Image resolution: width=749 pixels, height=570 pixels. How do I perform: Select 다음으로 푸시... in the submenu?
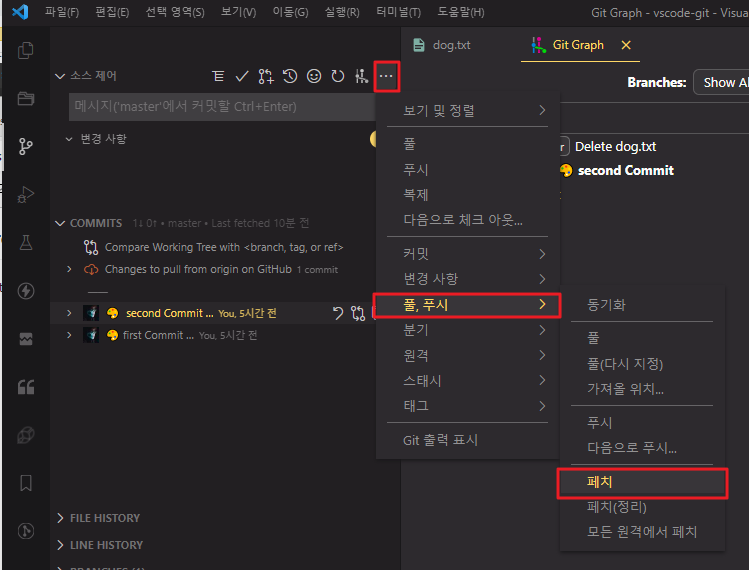click(x=642, y=448)
